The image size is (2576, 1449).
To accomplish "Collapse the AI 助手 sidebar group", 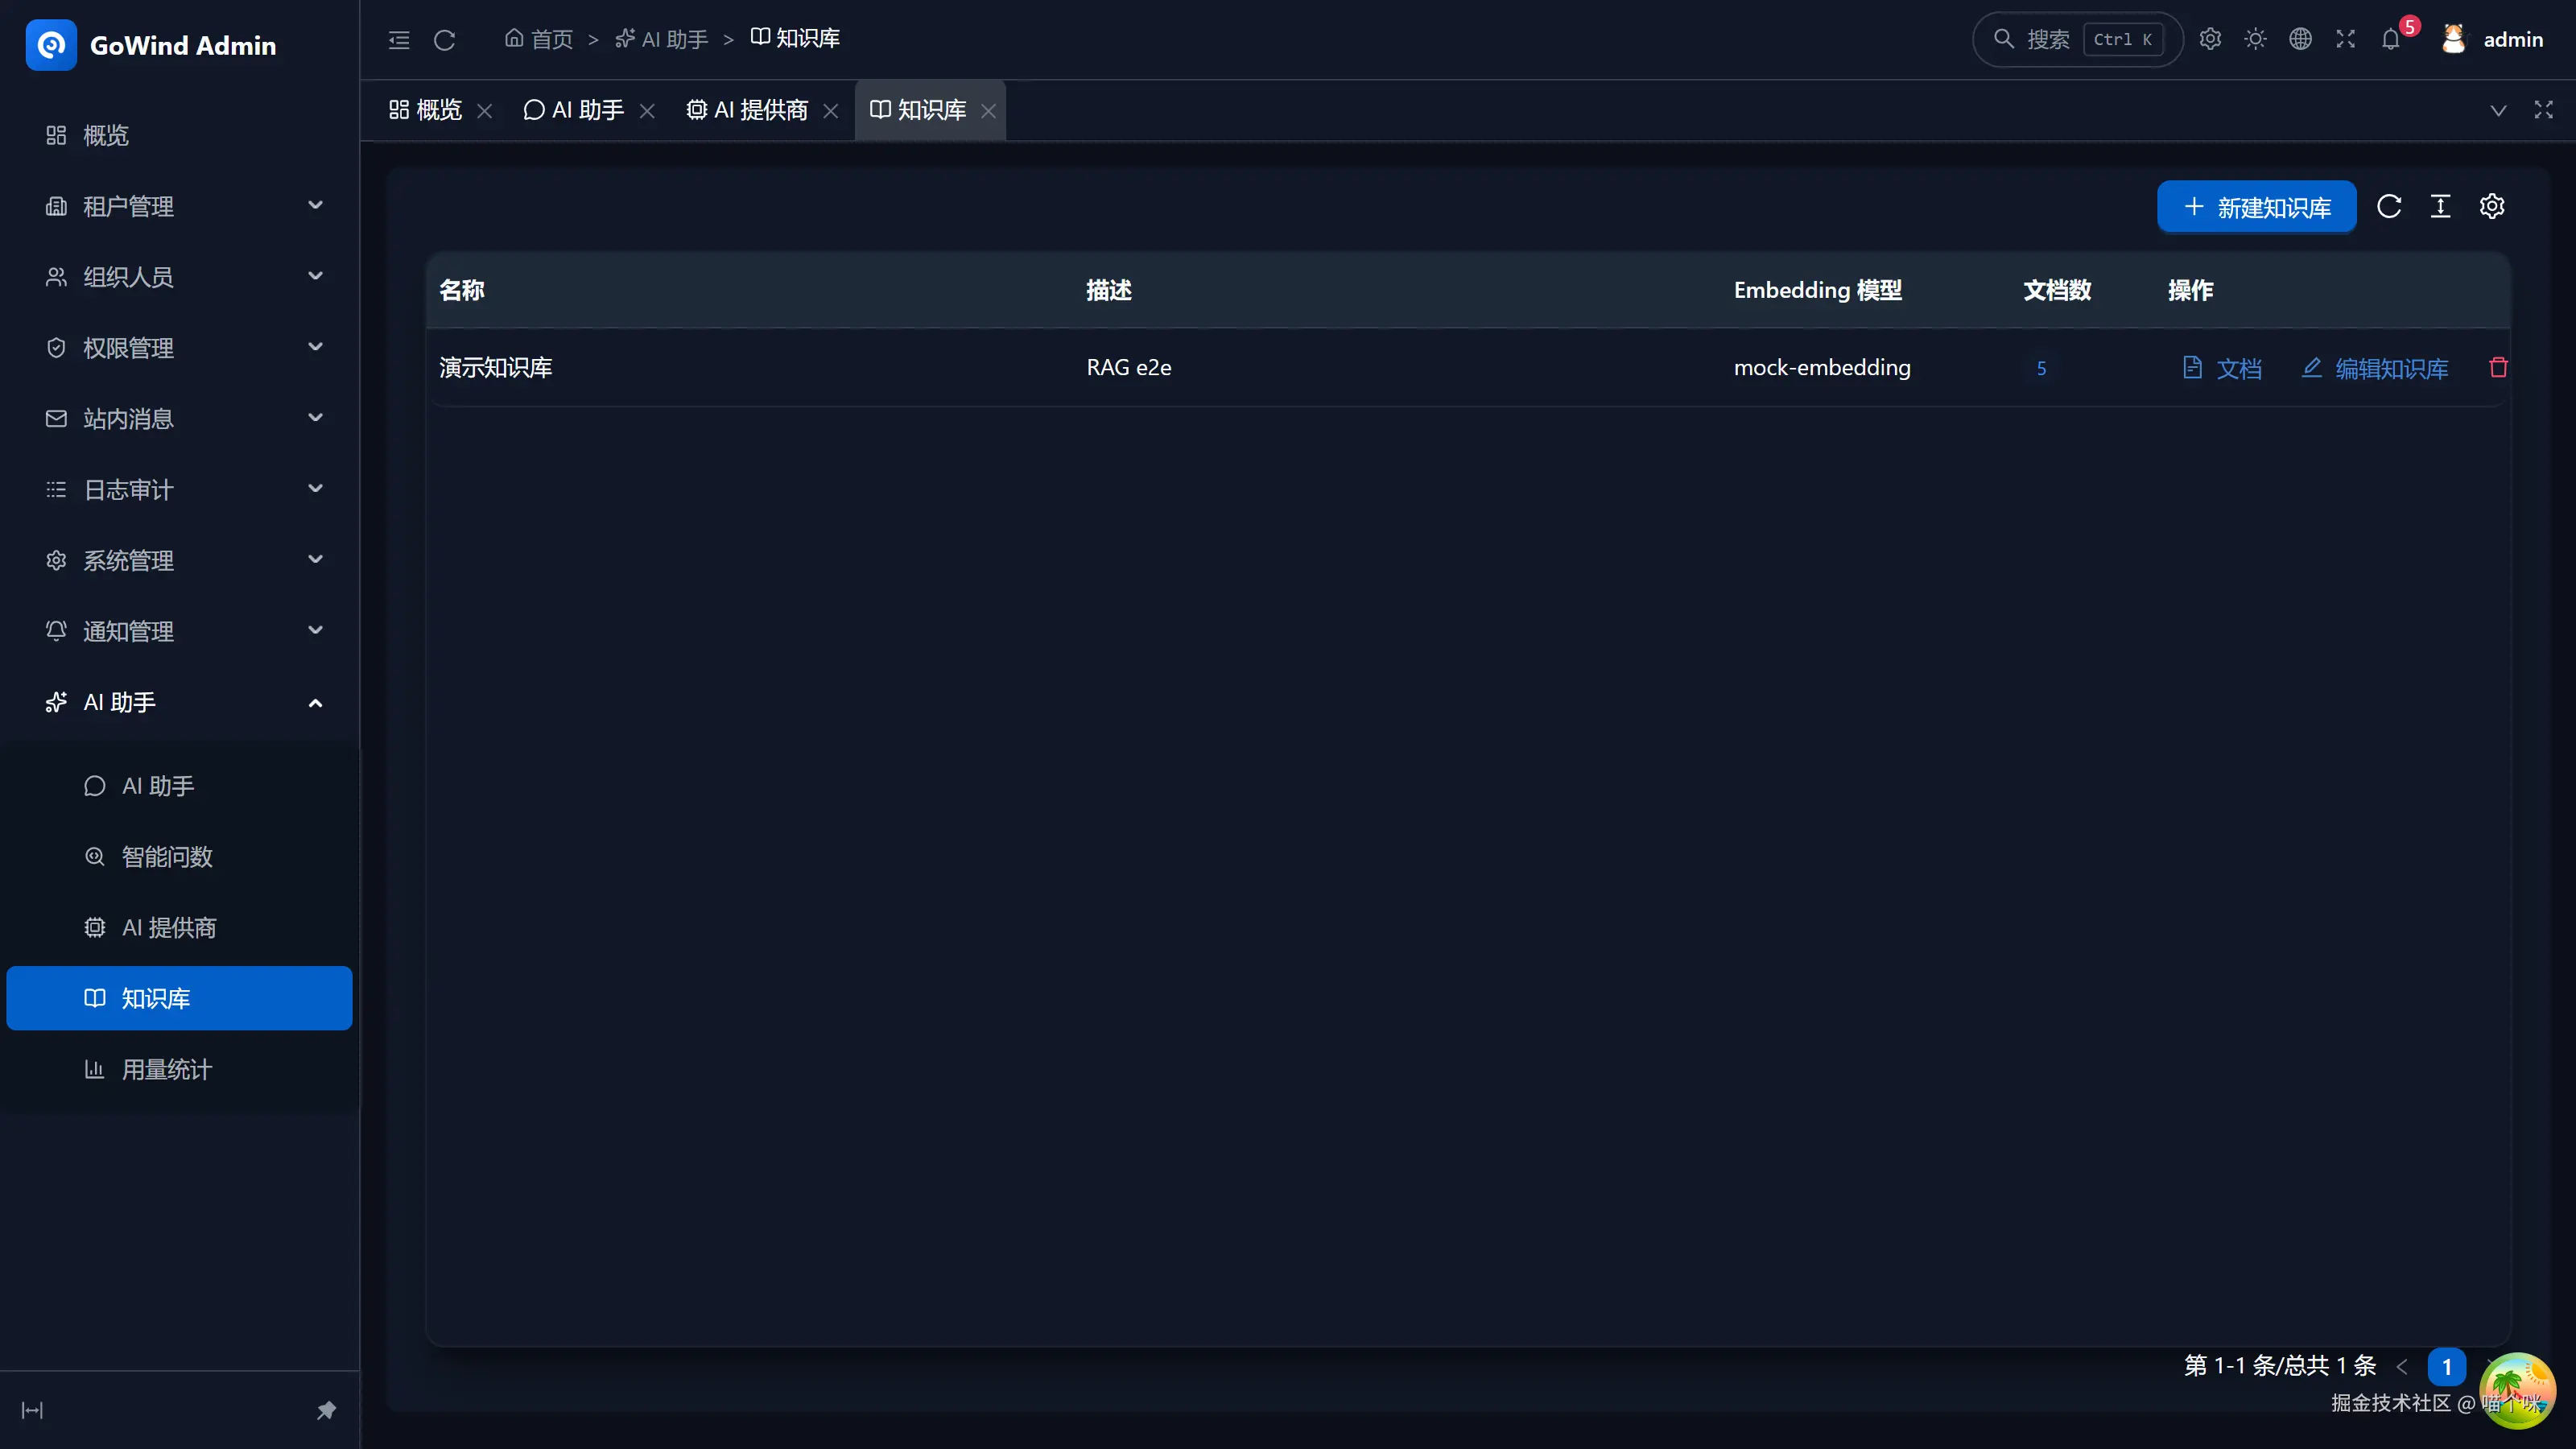I will tap(180, 702).
